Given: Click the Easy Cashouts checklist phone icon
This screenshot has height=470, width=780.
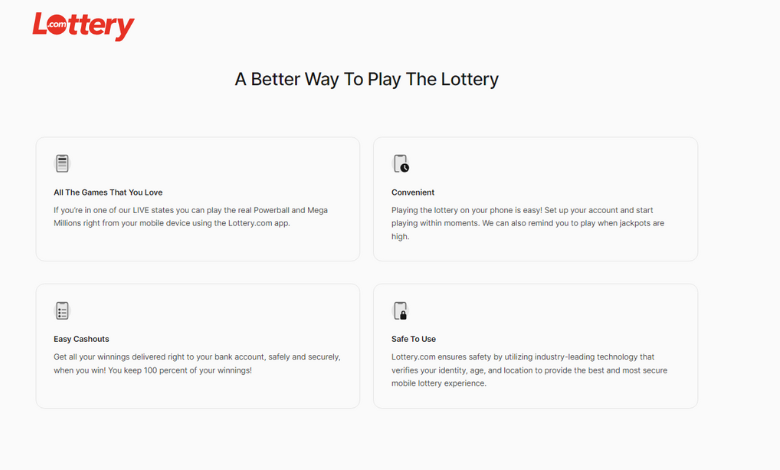Looking at the screenshot, I should [62, 310].
